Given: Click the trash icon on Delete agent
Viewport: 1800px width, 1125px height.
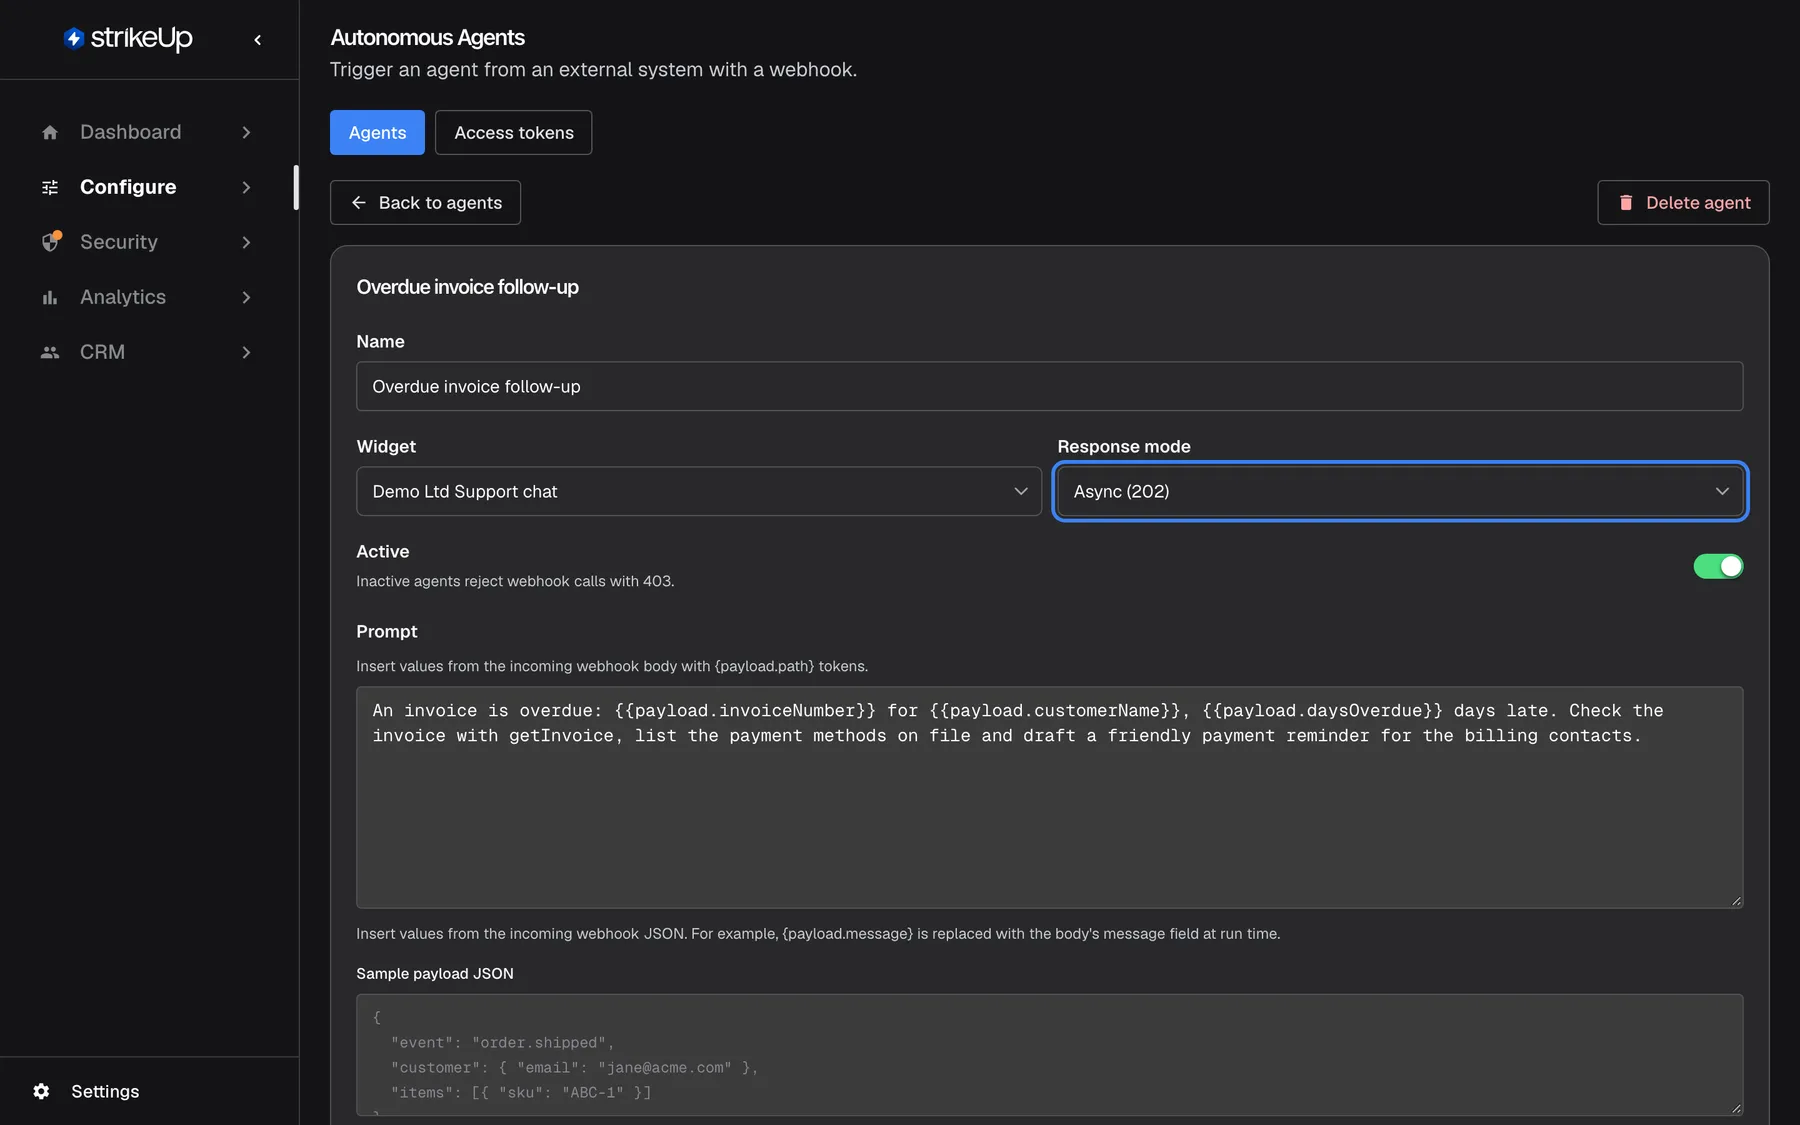Looking at the screenshot, I should point(1626,202).
